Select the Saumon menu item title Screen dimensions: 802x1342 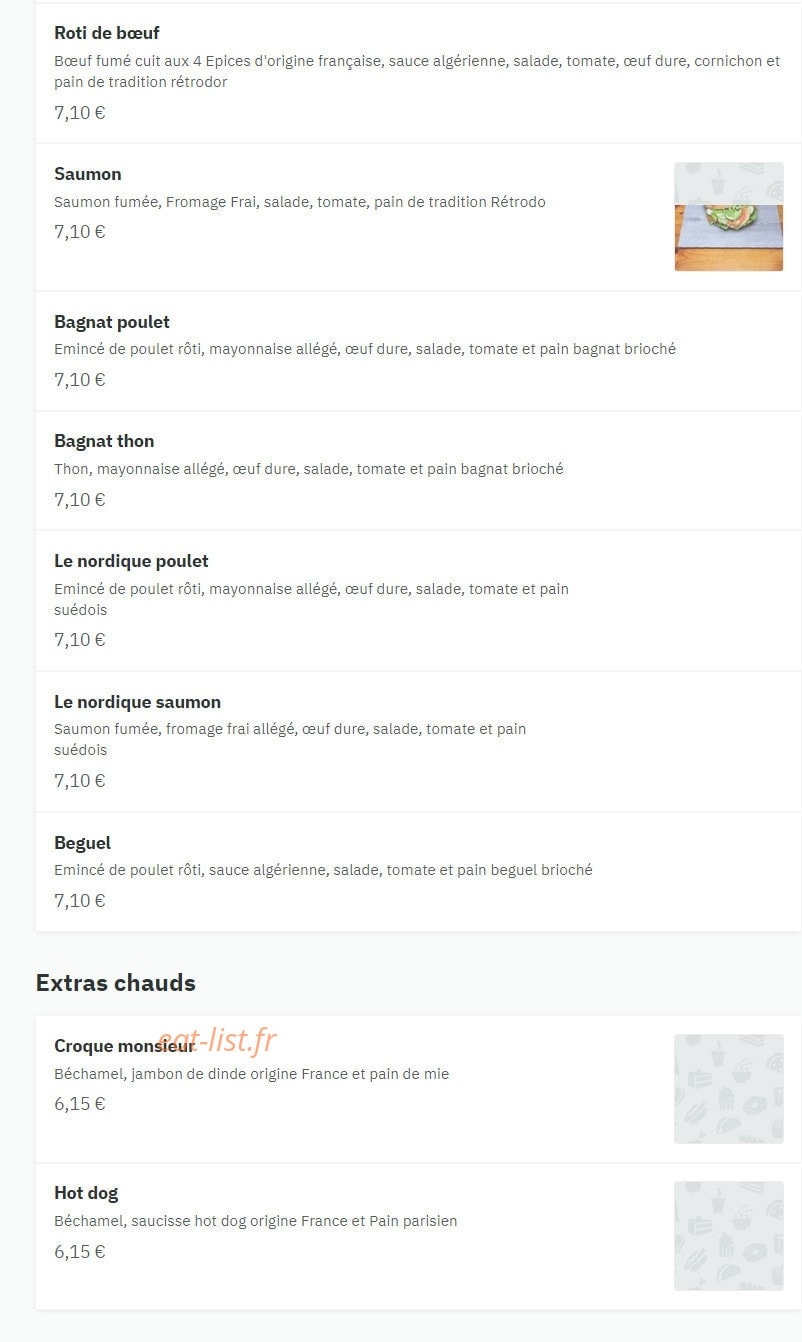click(88, 174)
